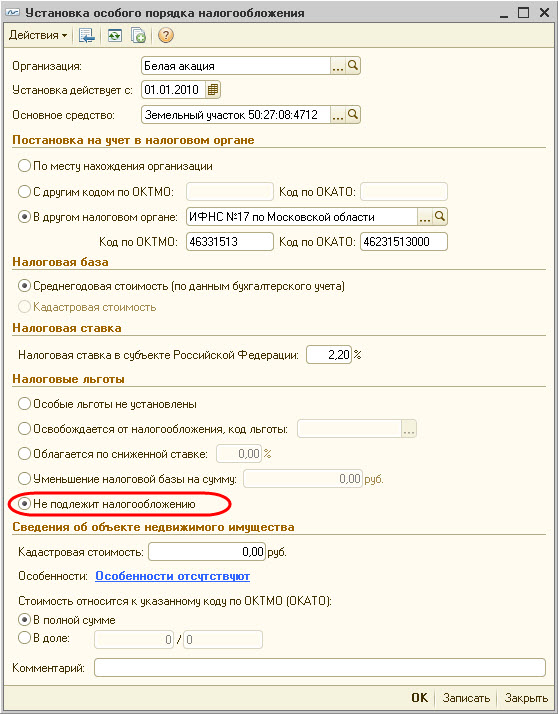Open the Особенности отсутствуют link
Screen dimensions: 558x714
click(x=172, y=576)
